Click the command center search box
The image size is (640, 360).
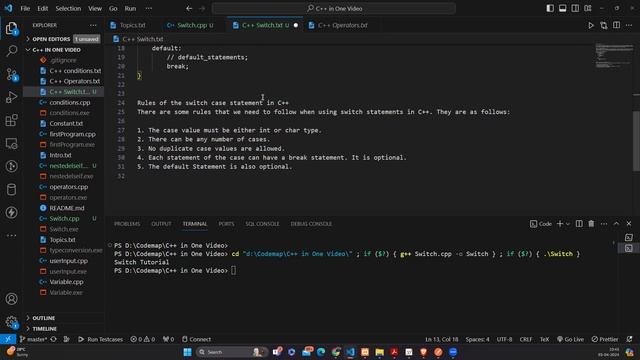[333, 8]
